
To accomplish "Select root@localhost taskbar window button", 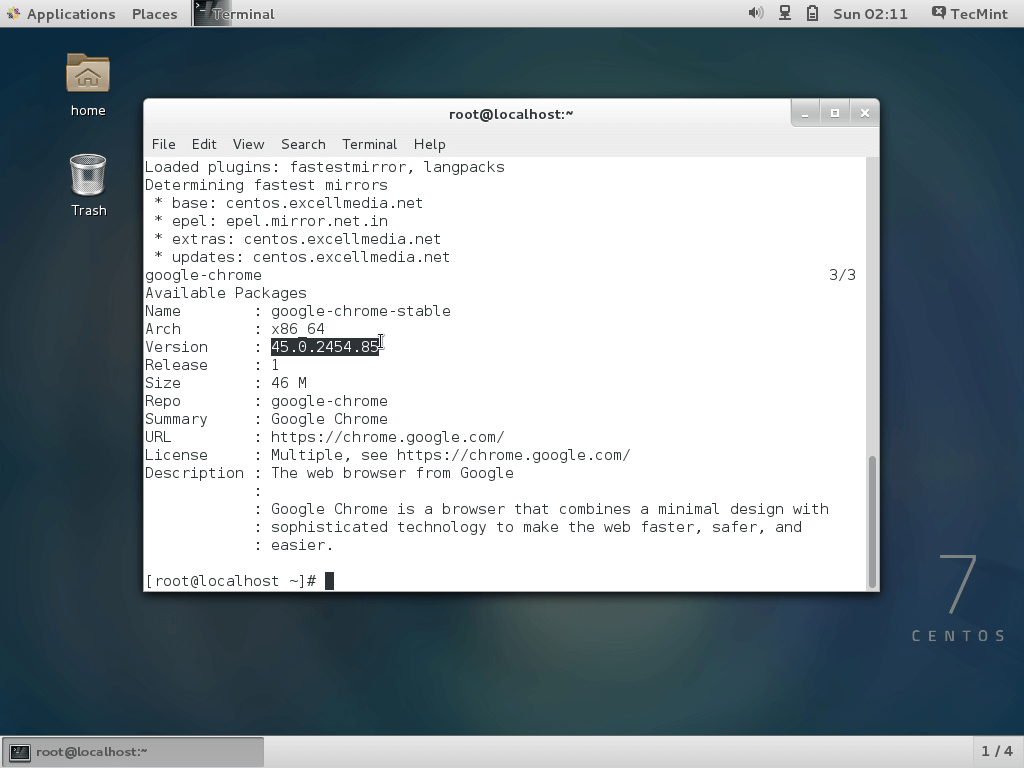I will click(134, 751).
